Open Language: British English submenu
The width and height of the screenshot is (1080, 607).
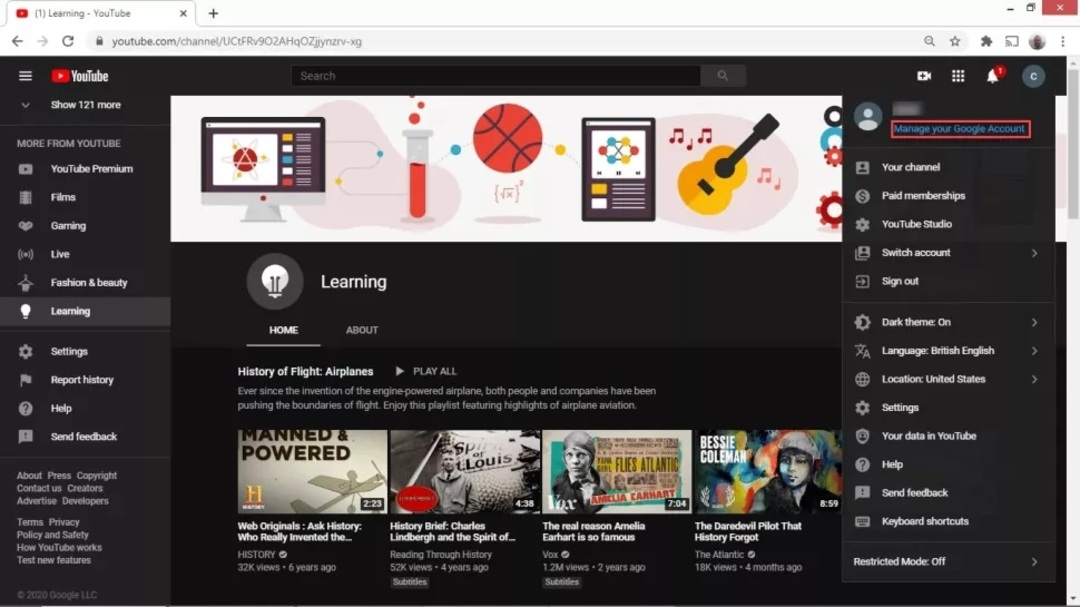[x=948, y=351]
